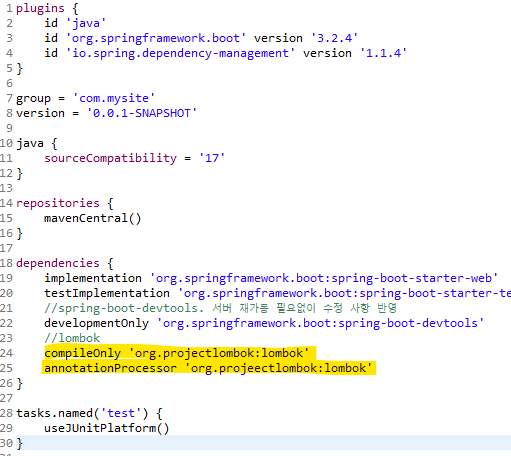The width and height of the screenshot is (511, 456).
Task: Click line number 24 in gutter
Action: coord(6,353)
